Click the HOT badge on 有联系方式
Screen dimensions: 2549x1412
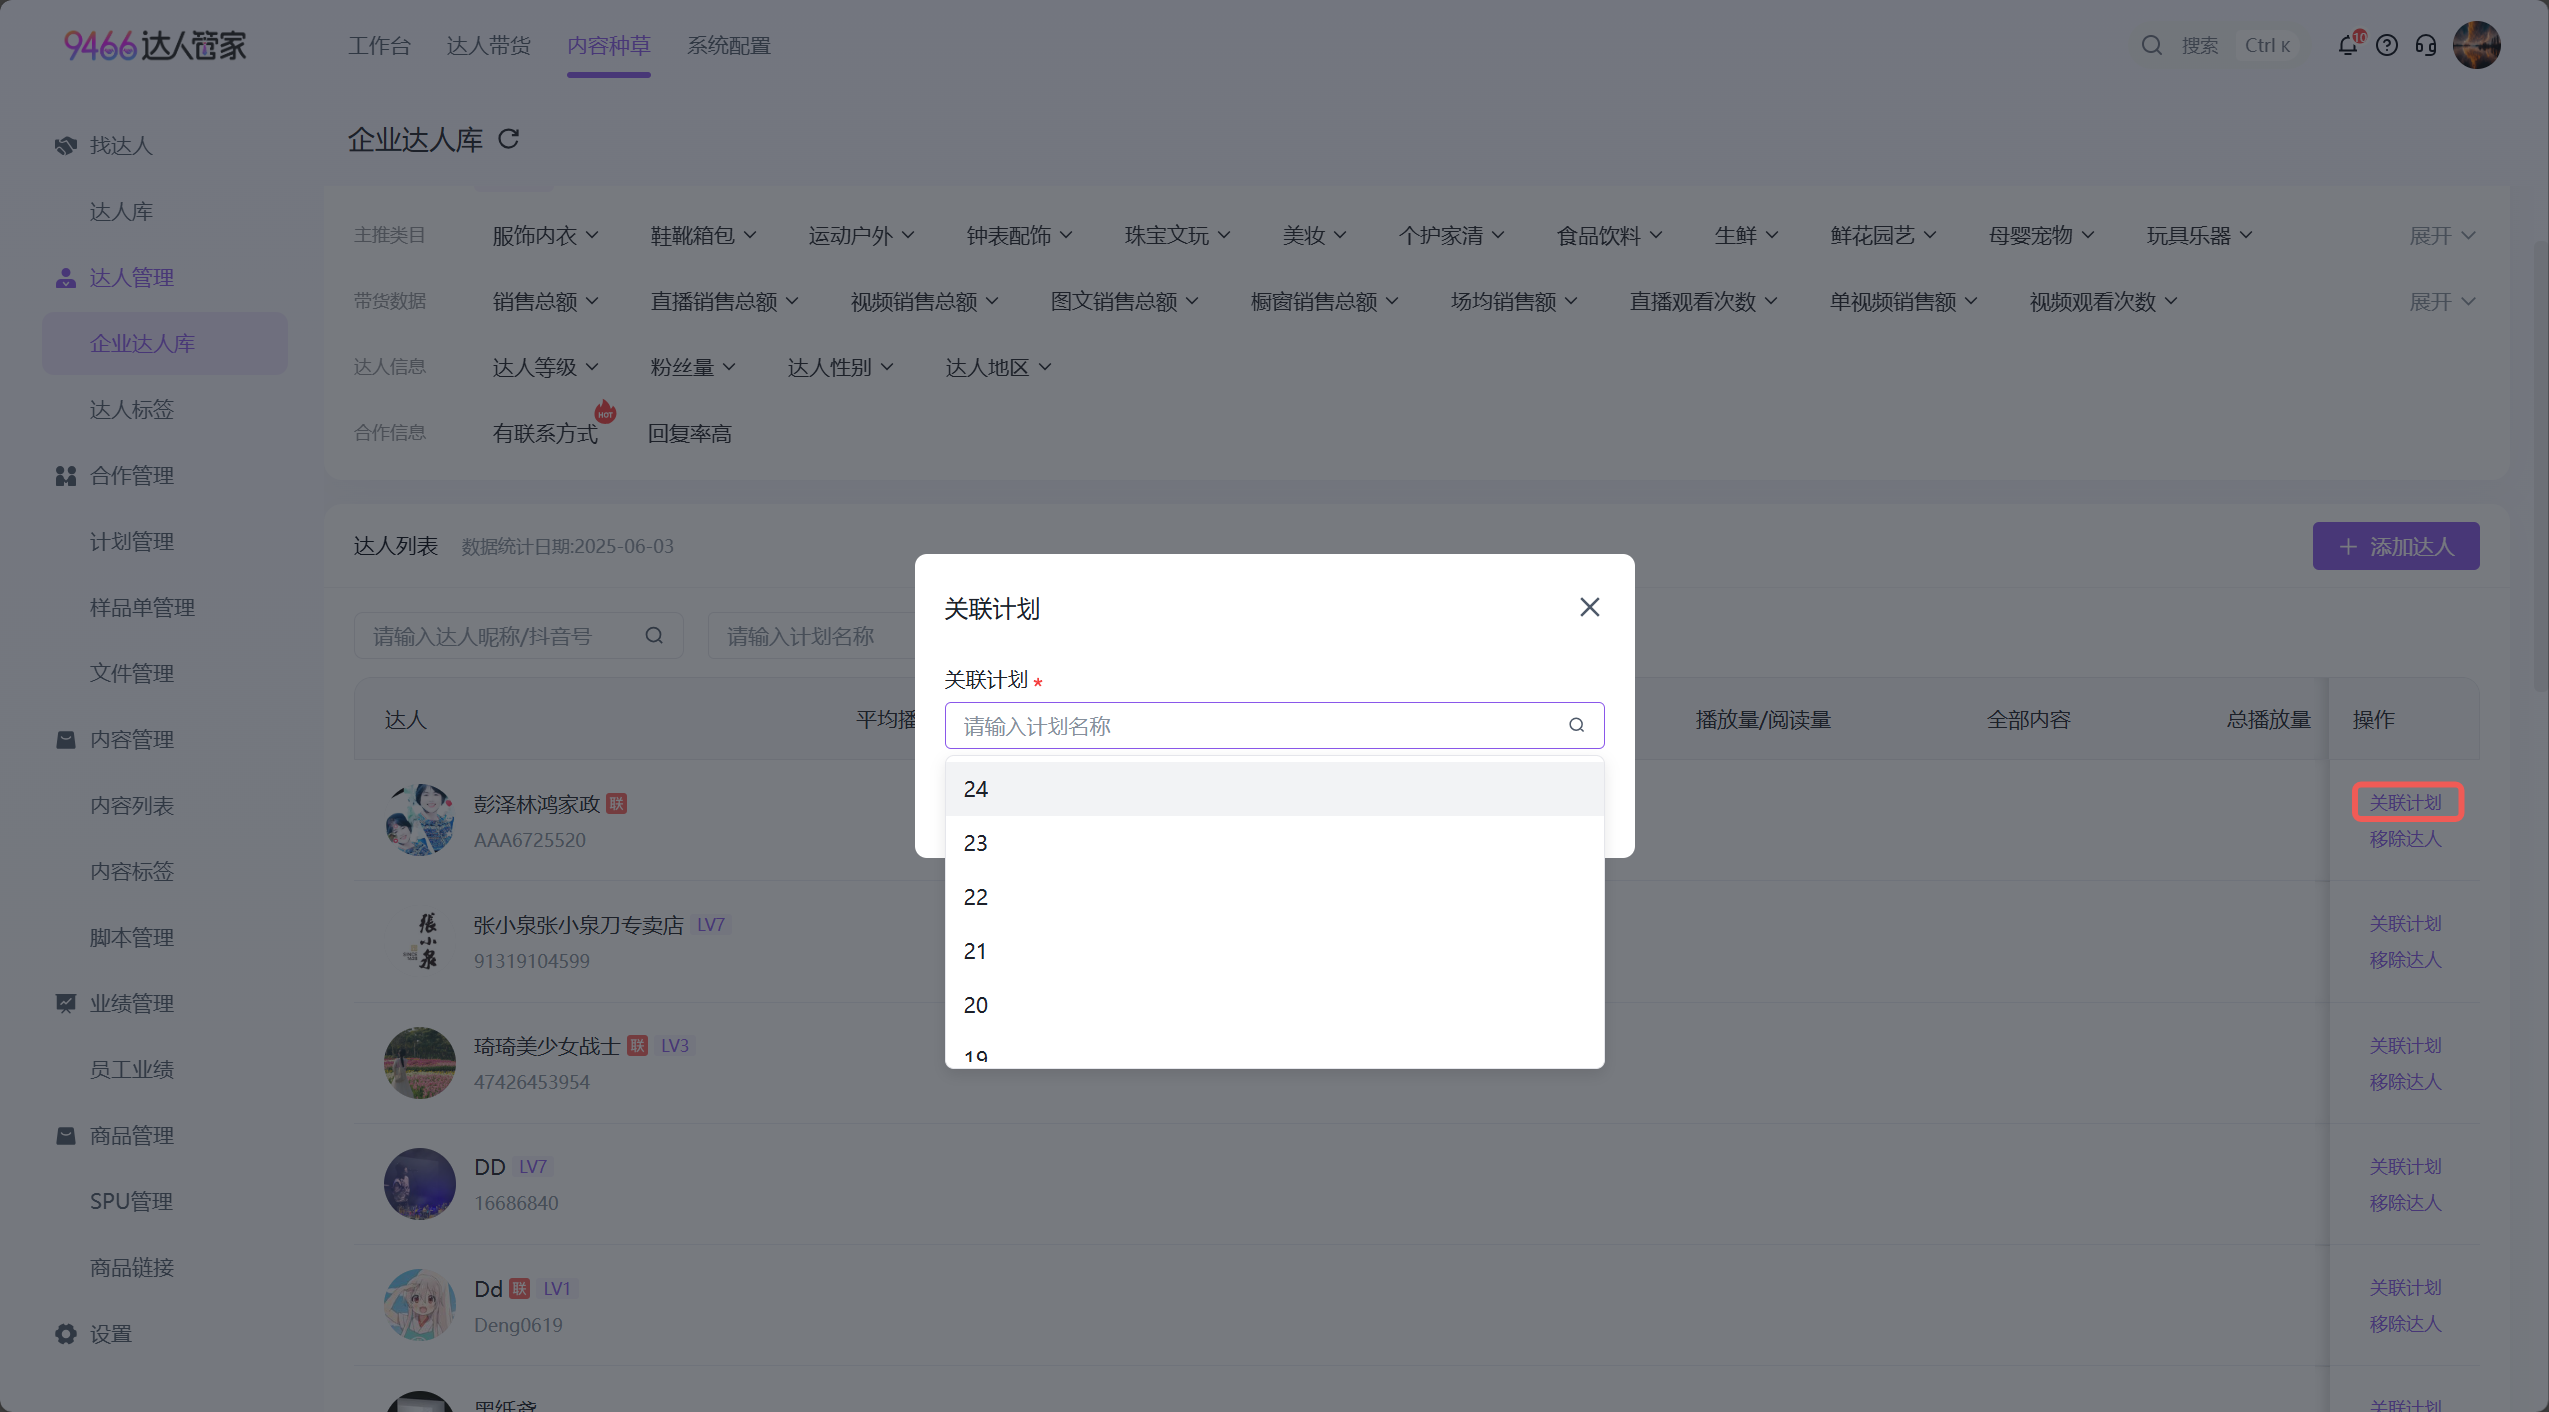tap(605, 412)
